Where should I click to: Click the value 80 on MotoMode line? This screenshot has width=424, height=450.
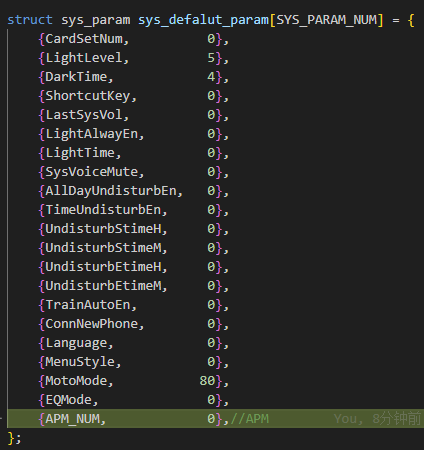pyautogui.click(x=207, y=381)
